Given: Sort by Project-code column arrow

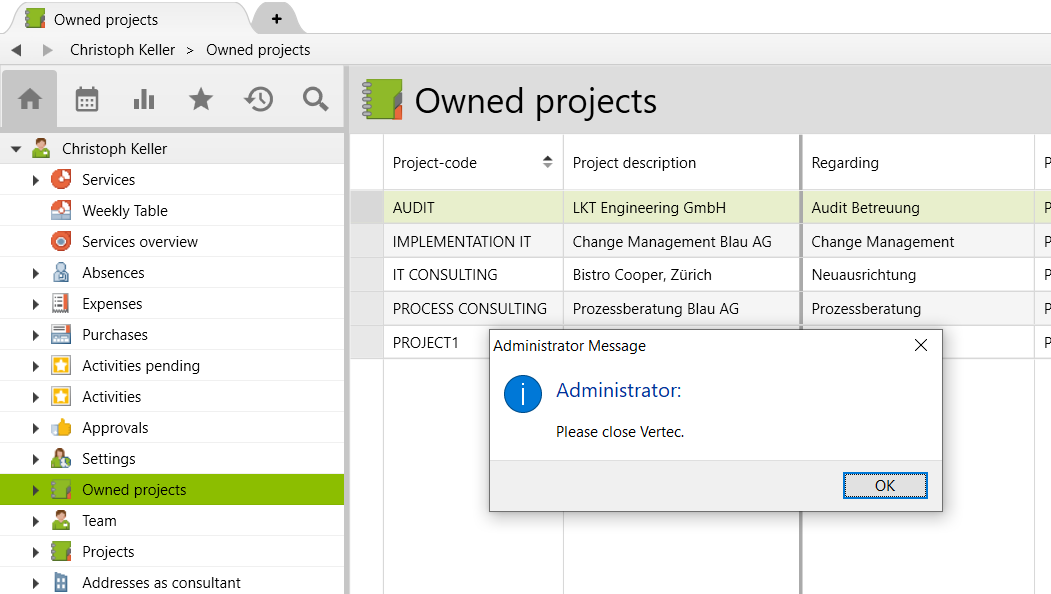Looking at the screenshot, I should [547, 162].
